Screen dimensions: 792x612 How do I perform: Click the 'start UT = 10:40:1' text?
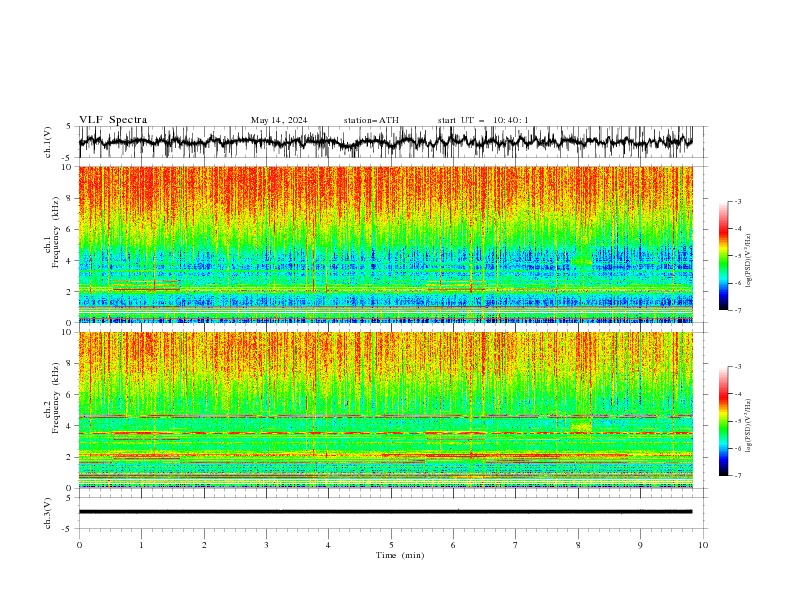[x=483, y=120]
